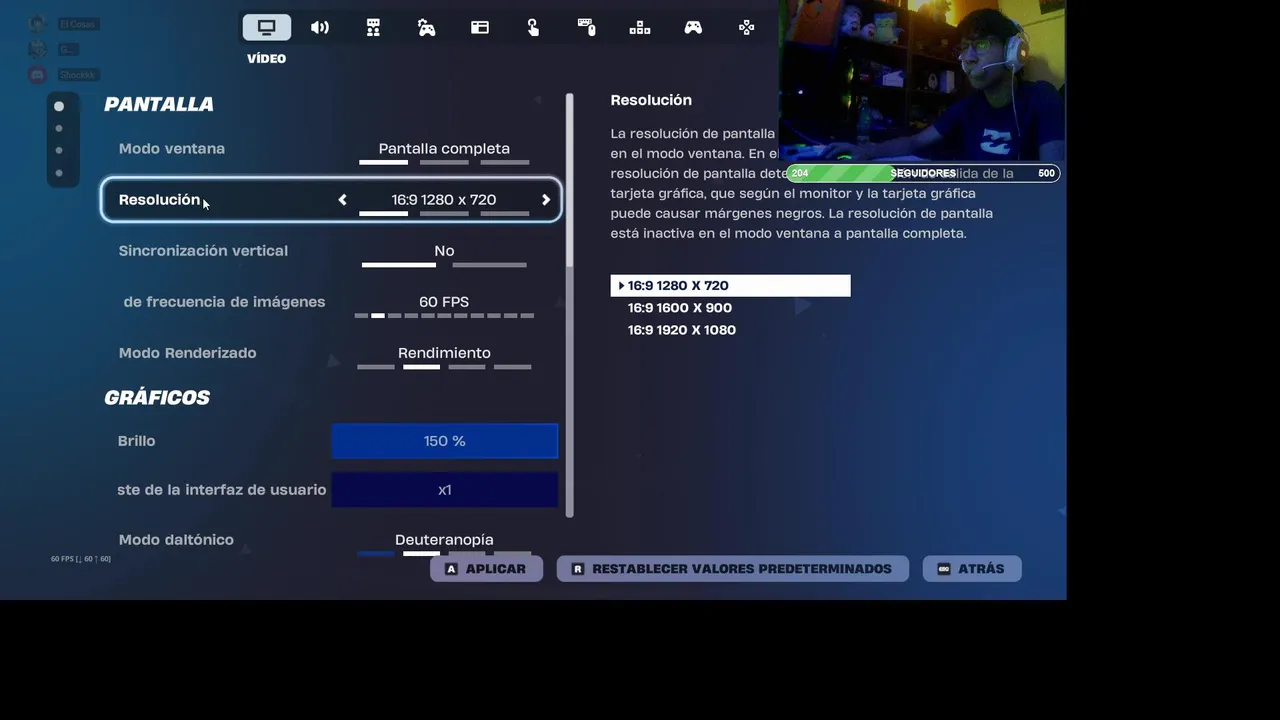The height and width of the screenshot is (720, 1280).
Task: Click the PANTALLA section heading
Action: 159,104
